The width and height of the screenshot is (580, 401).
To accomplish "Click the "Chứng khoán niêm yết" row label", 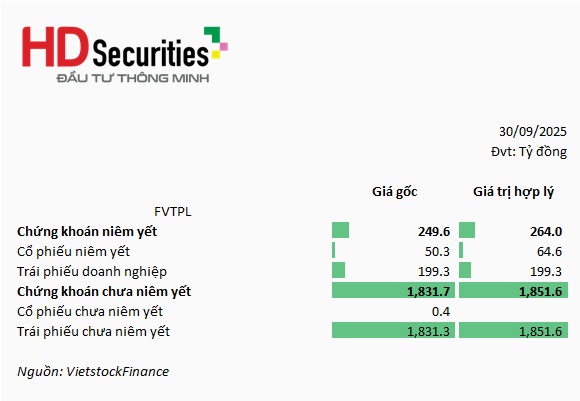I will (x=87, y=232).
